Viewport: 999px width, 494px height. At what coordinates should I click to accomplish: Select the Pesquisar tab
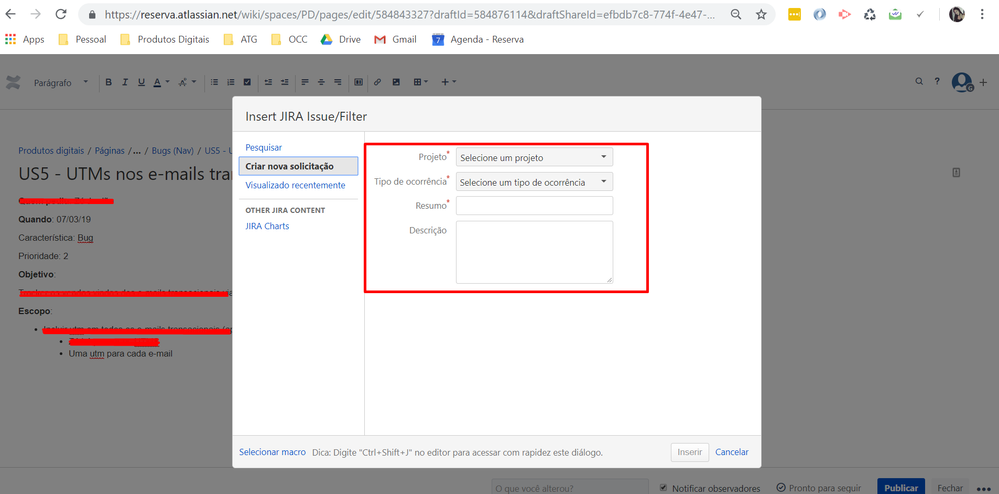click(x=264, y=147)
